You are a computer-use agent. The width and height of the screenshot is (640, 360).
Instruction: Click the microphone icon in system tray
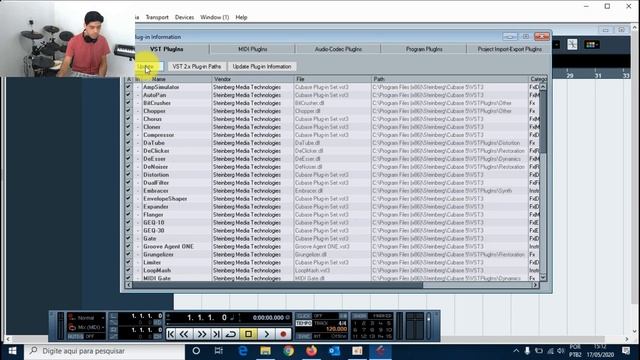(x=527, y=351)
